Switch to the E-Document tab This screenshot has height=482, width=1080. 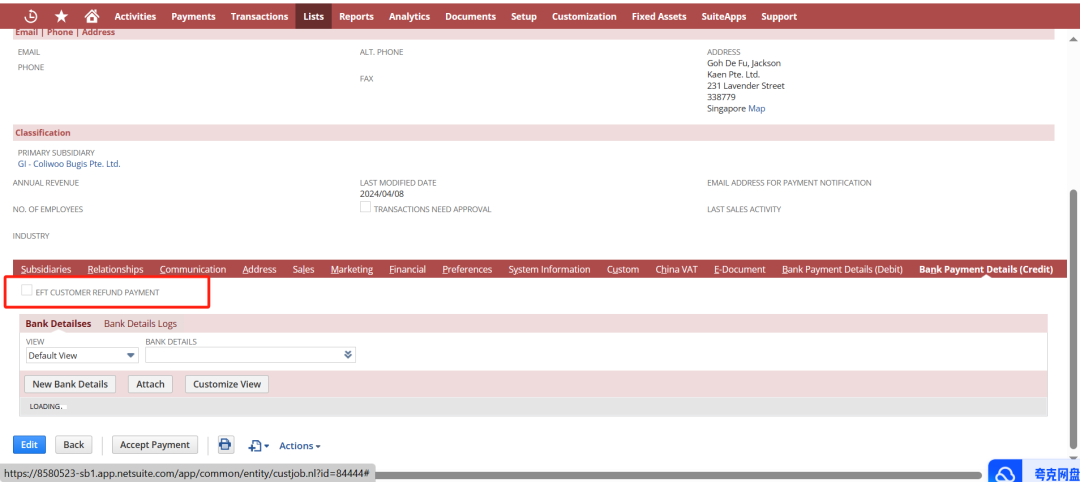[740, 269]
